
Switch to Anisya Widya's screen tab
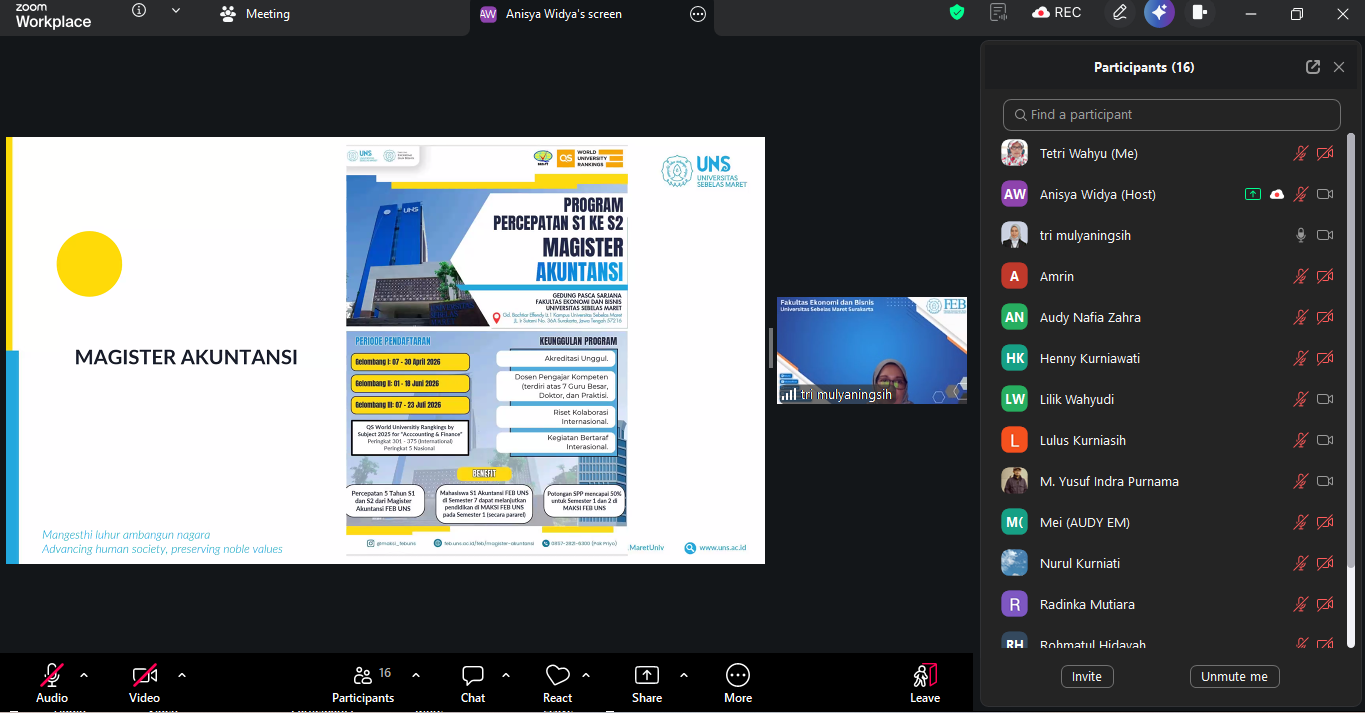click(592, 15)
